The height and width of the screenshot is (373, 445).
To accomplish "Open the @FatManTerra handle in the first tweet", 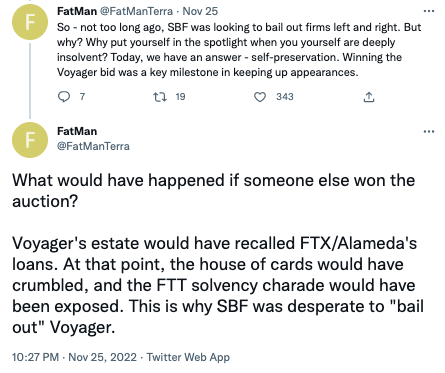I will tap(136, 11).
